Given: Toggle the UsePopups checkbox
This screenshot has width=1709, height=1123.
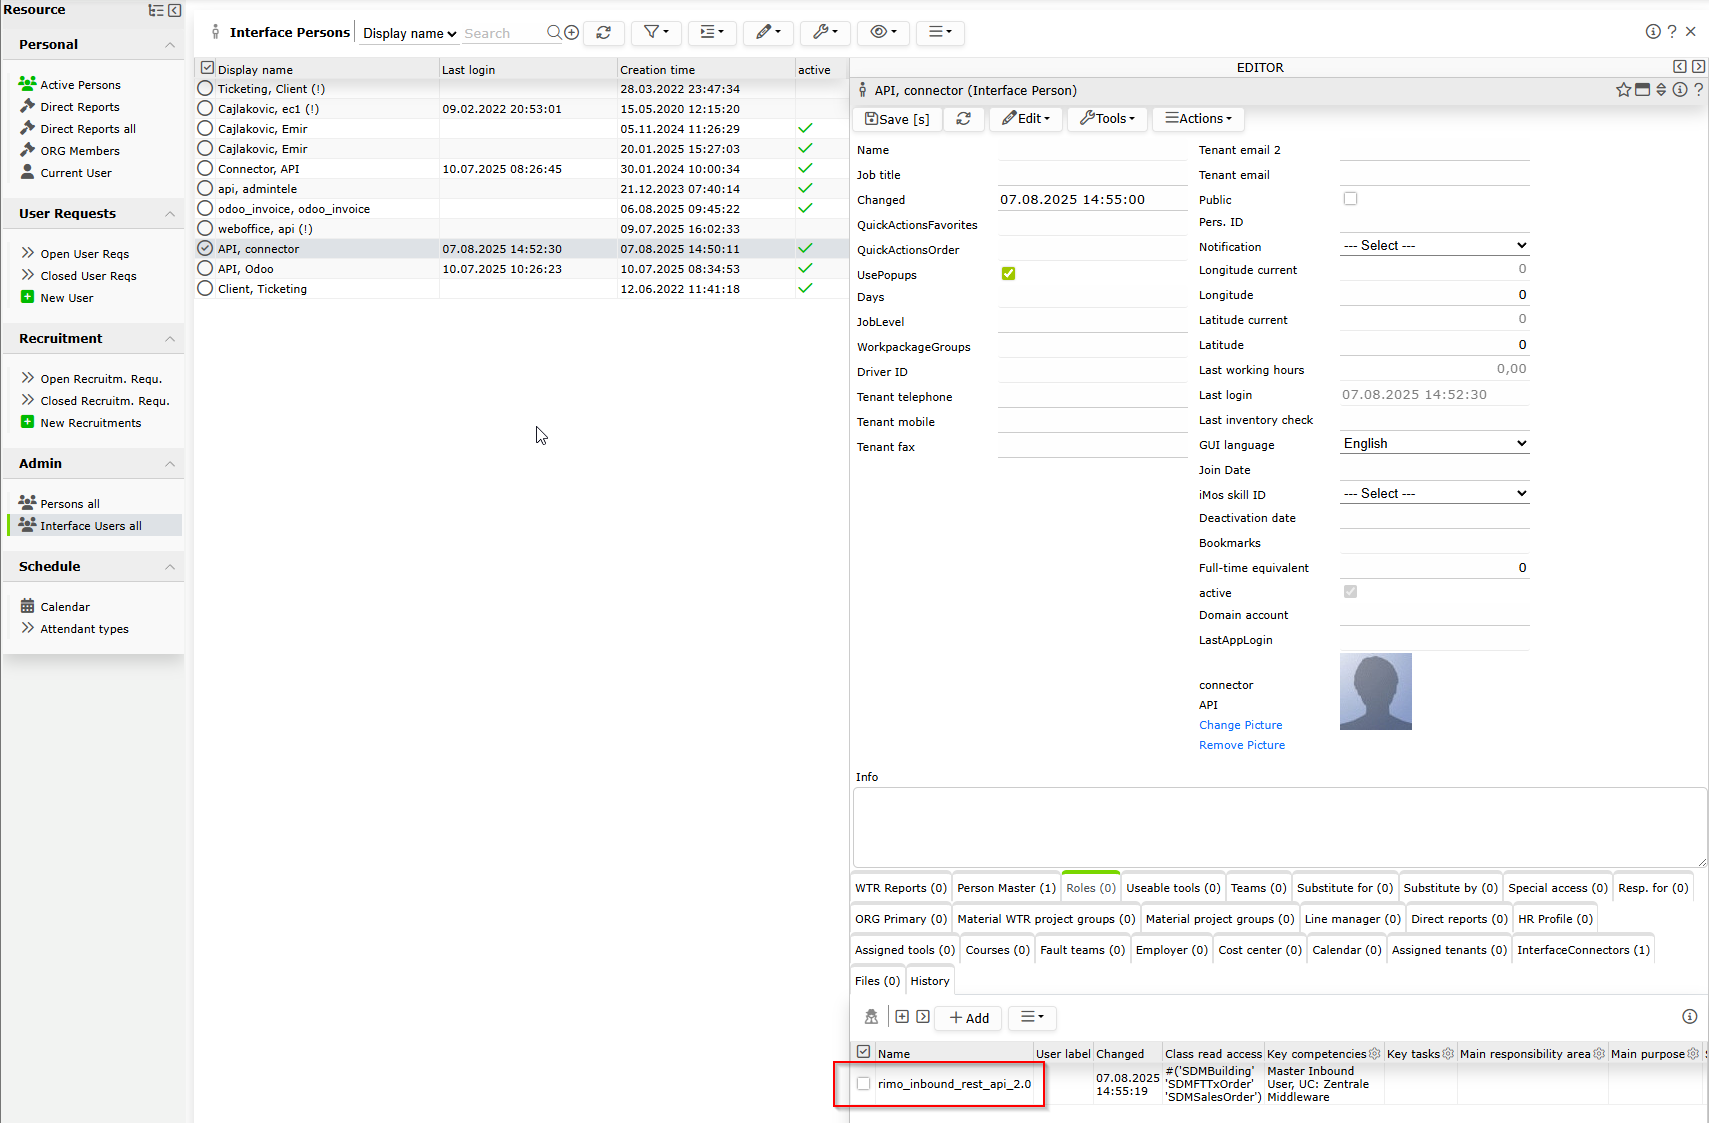Looking at the screenshot, I should (1008, 274).
